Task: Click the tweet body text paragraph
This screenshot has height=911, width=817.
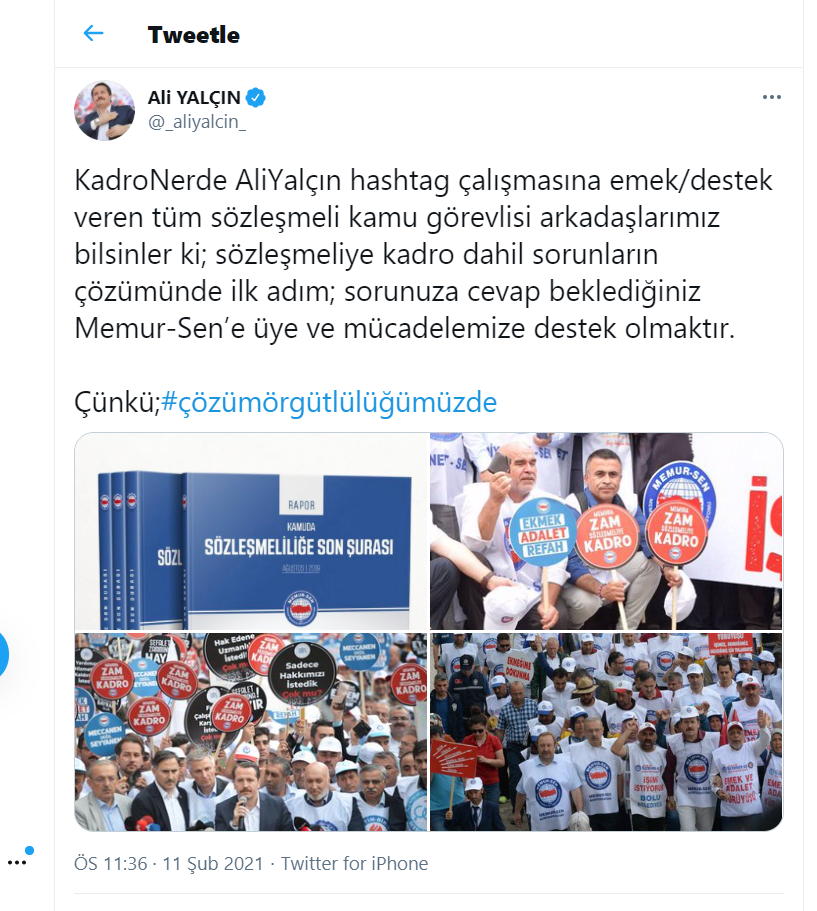Action: 423,254
